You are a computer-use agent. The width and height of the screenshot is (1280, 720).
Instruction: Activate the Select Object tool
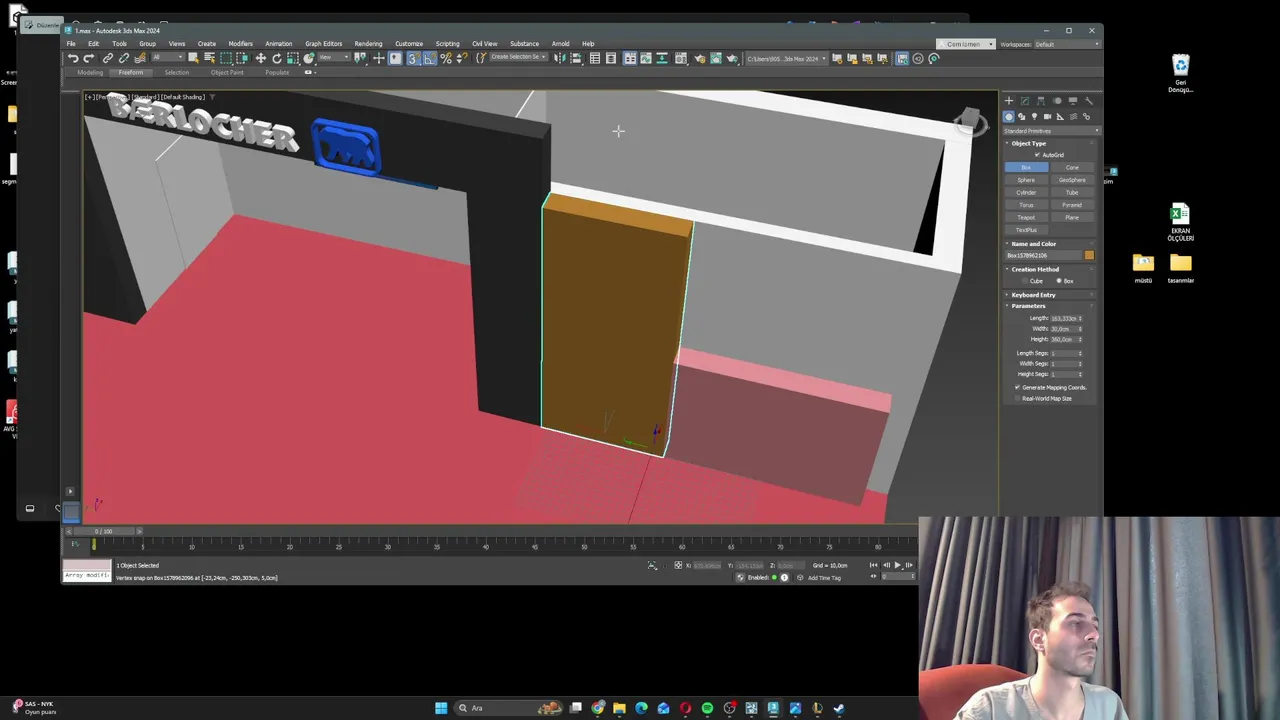[x=193, y=58]
